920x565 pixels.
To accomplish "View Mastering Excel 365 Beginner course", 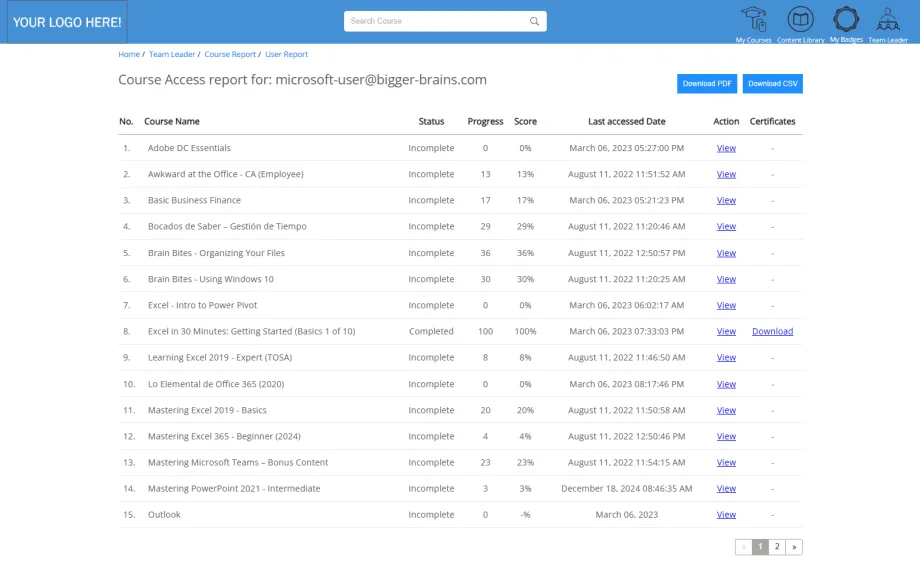I will click(726, 437).
